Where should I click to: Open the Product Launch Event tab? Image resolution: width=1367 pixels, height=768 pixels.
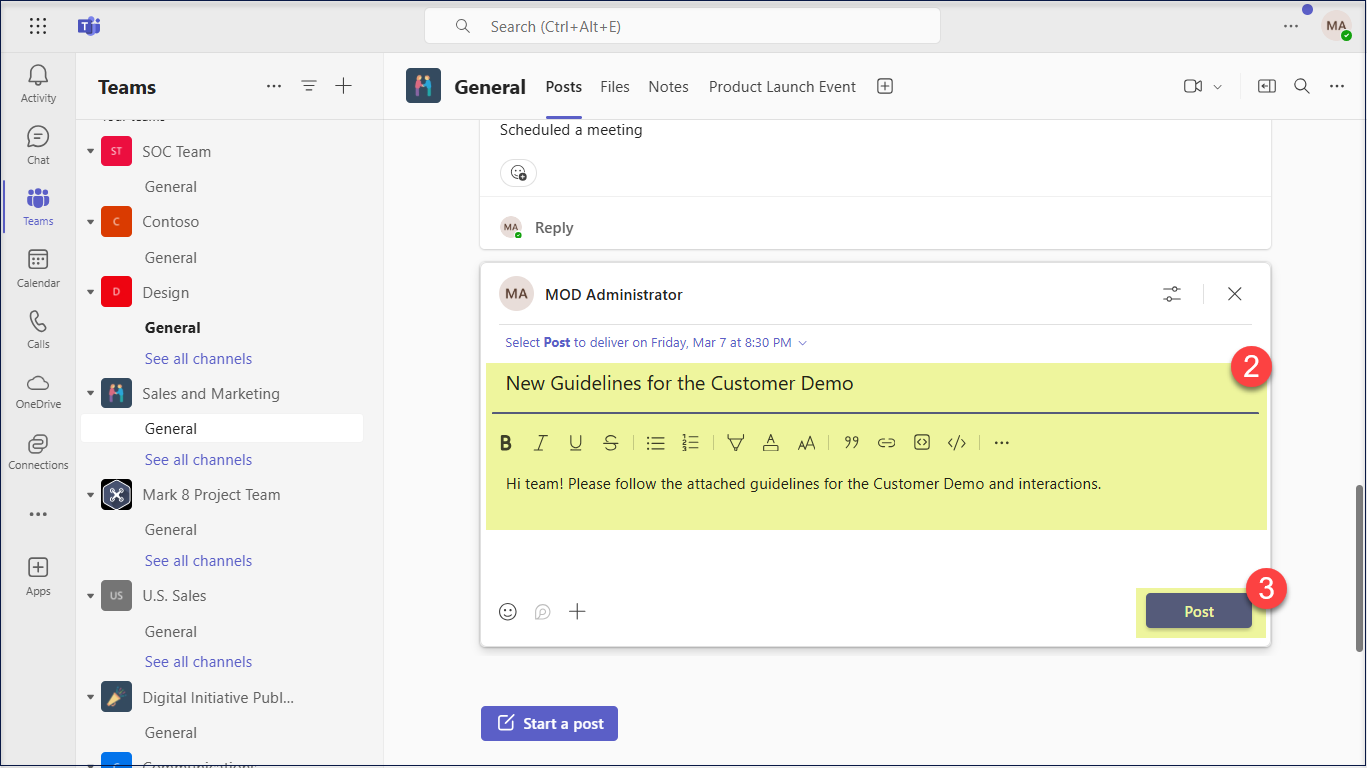click(x=782, y=87)
